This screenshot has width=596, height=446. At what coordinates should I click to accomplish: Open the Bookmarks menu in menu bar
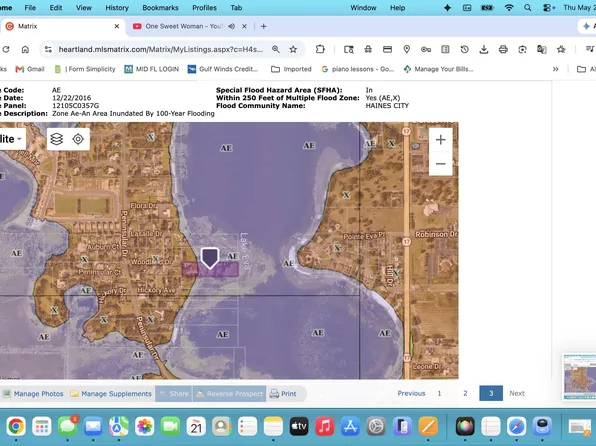click(160, 8)
